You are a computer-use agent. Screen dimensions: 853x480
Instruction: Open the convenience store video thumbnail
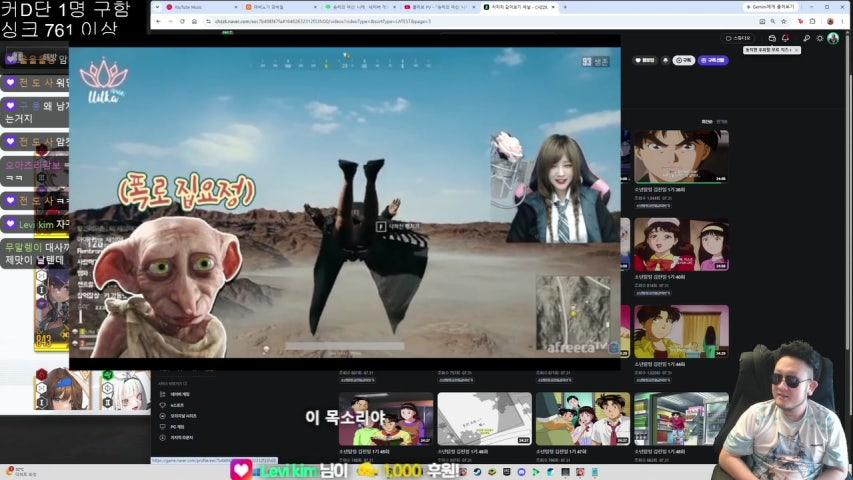point(681,419)
